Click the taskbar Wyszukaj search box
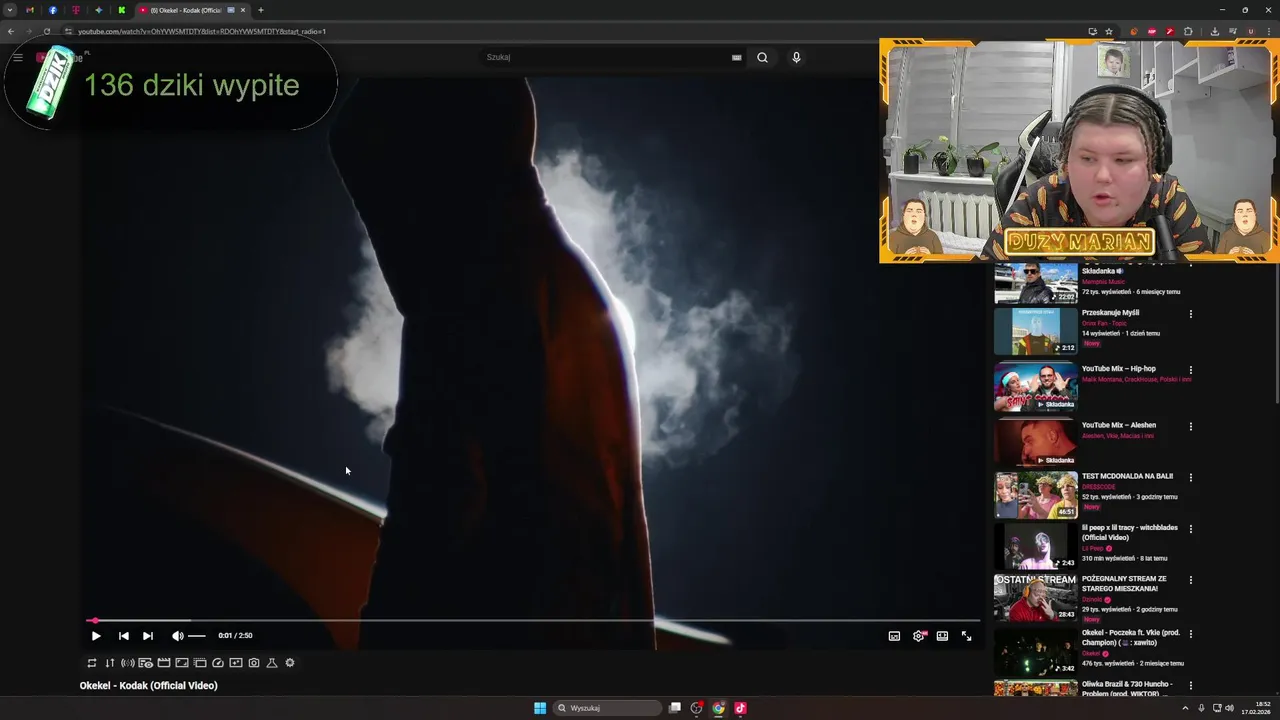Image resolution: width=1280 pixels, height=720 pixels. coord(608,708)
